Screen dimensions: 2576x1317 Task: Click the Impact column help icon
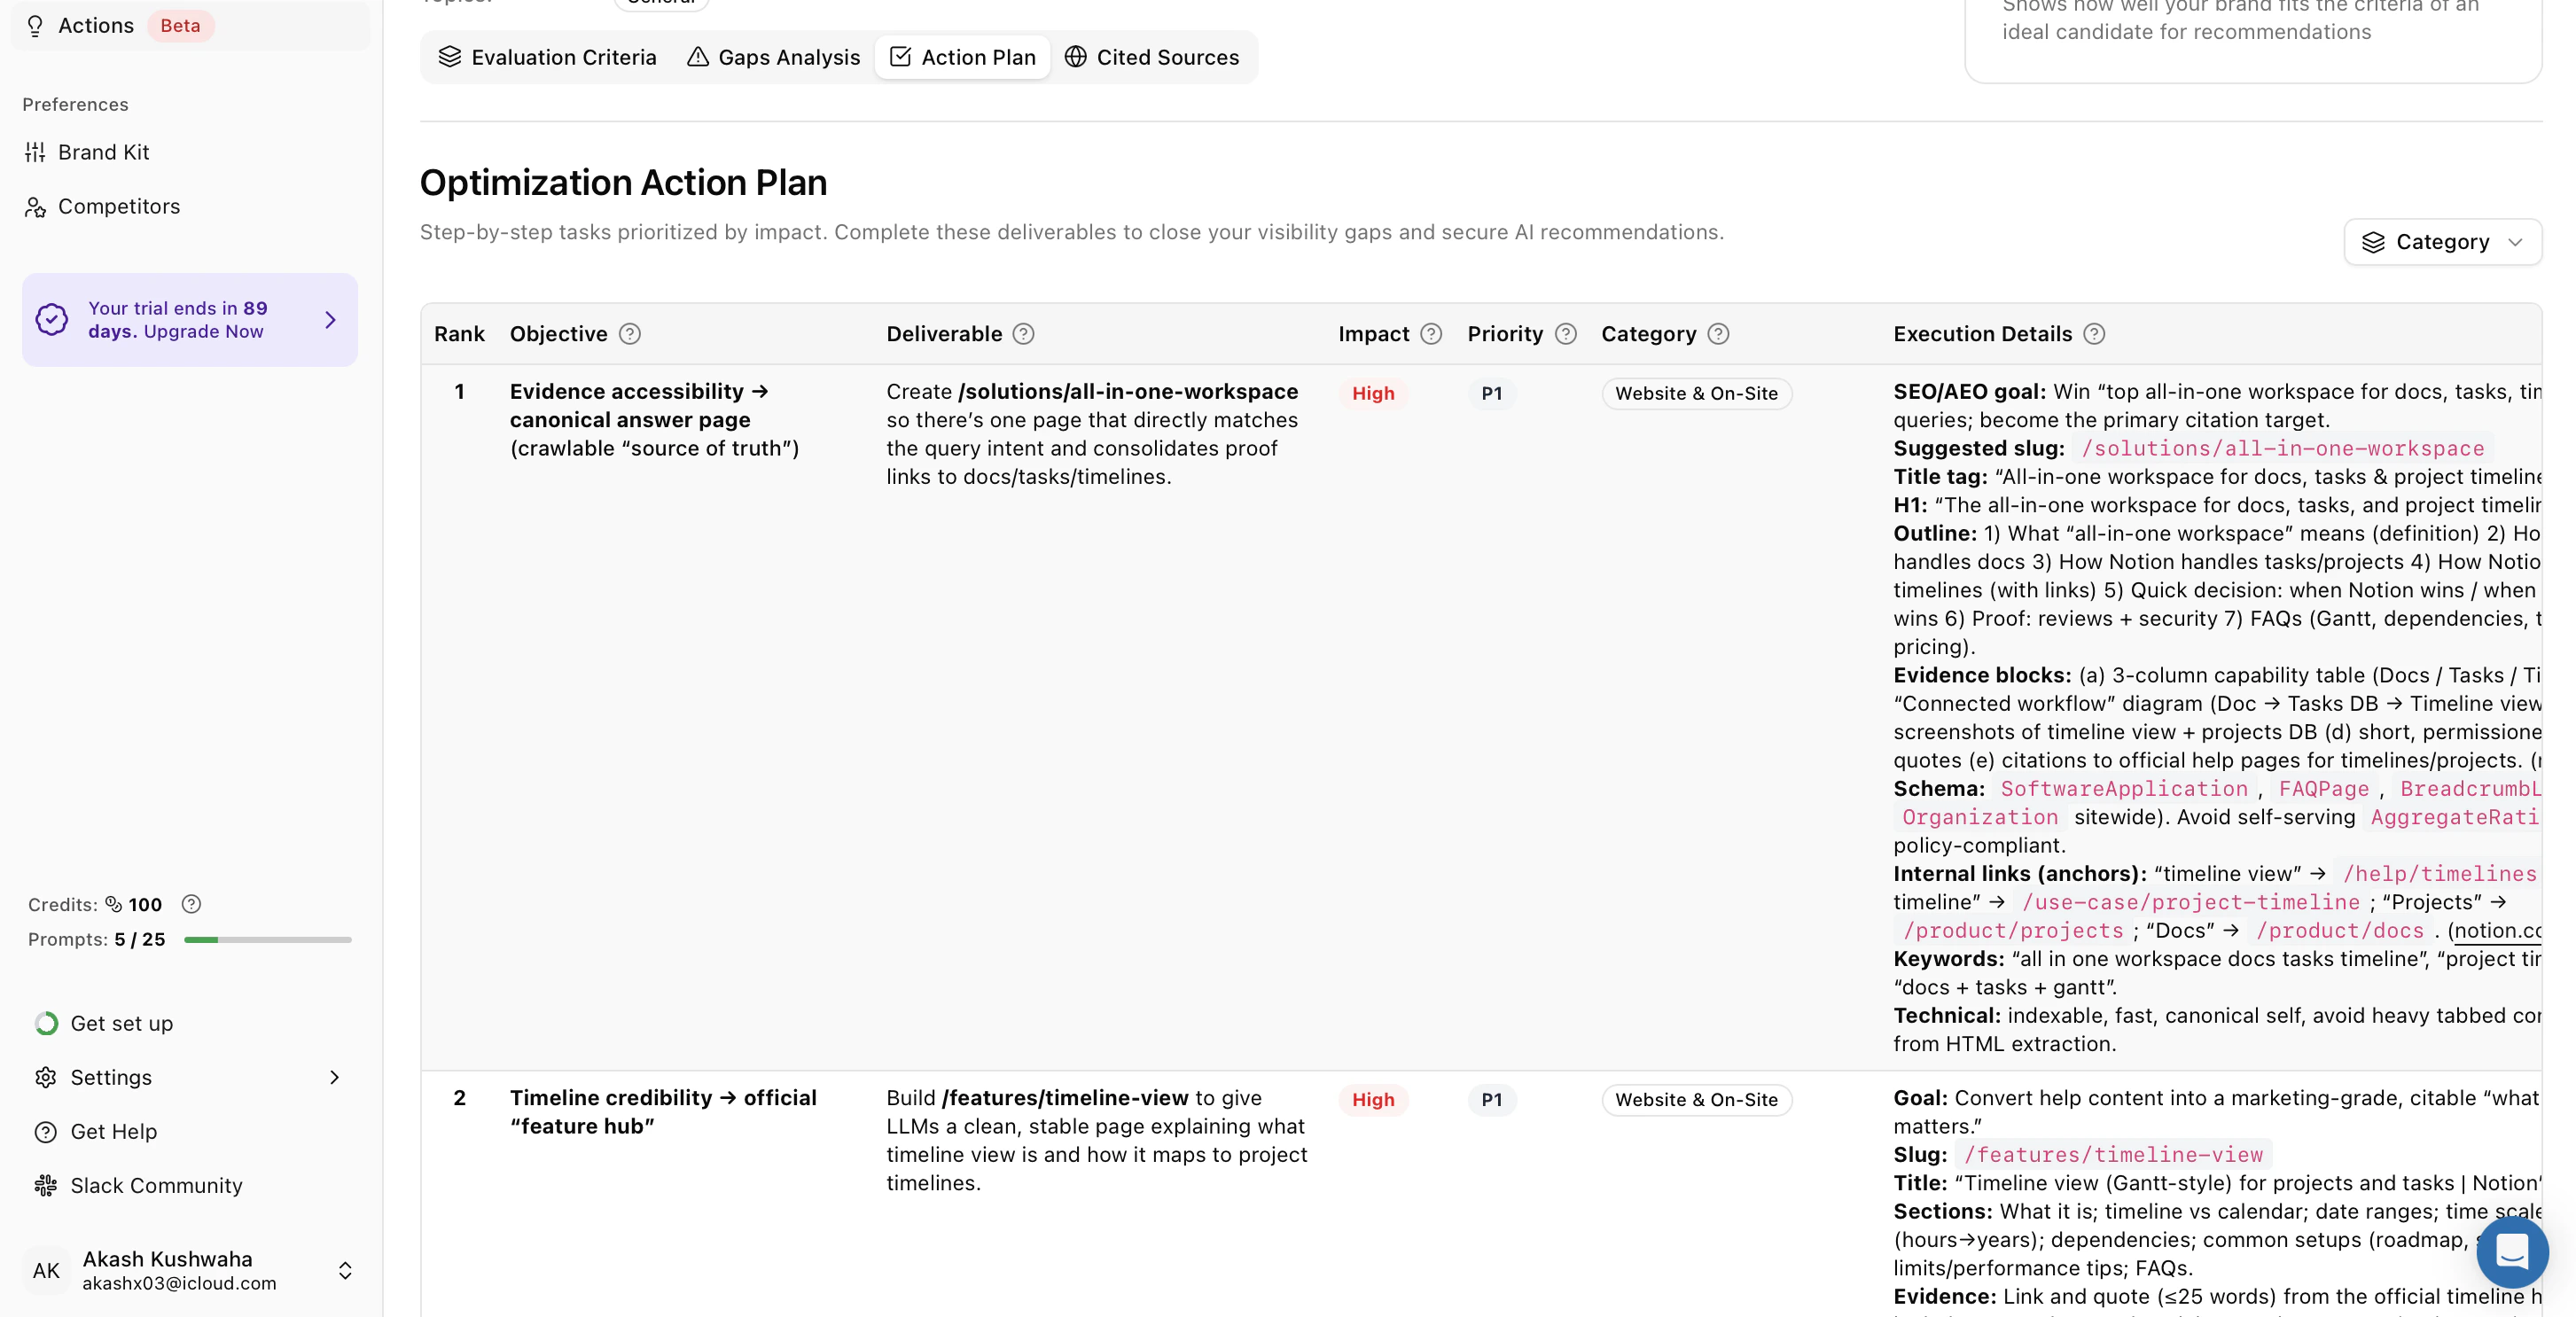[1431, 334]
